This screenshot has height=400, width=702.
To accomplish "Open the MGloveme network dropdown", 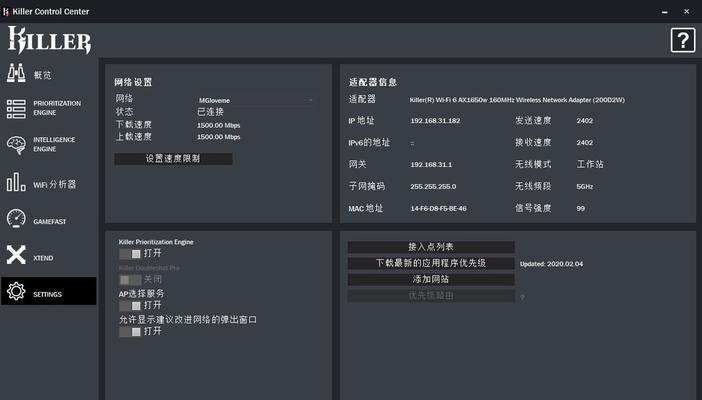I will click(x=256, y=100).
